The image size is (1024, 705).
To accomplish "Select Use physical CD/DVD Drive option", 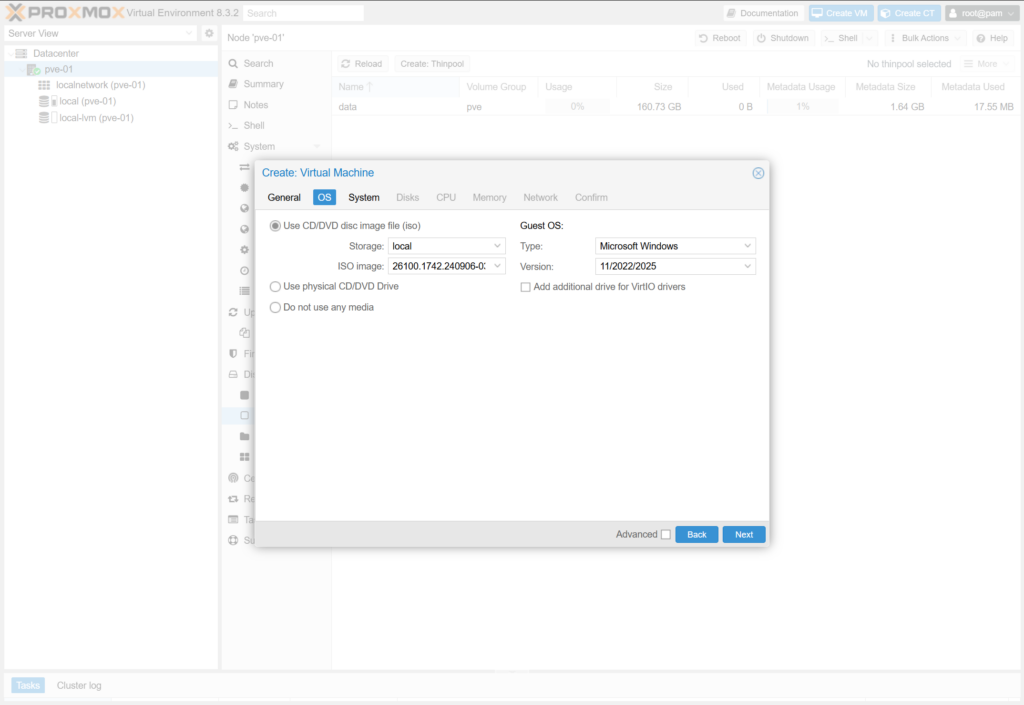I will click(276, 286).
